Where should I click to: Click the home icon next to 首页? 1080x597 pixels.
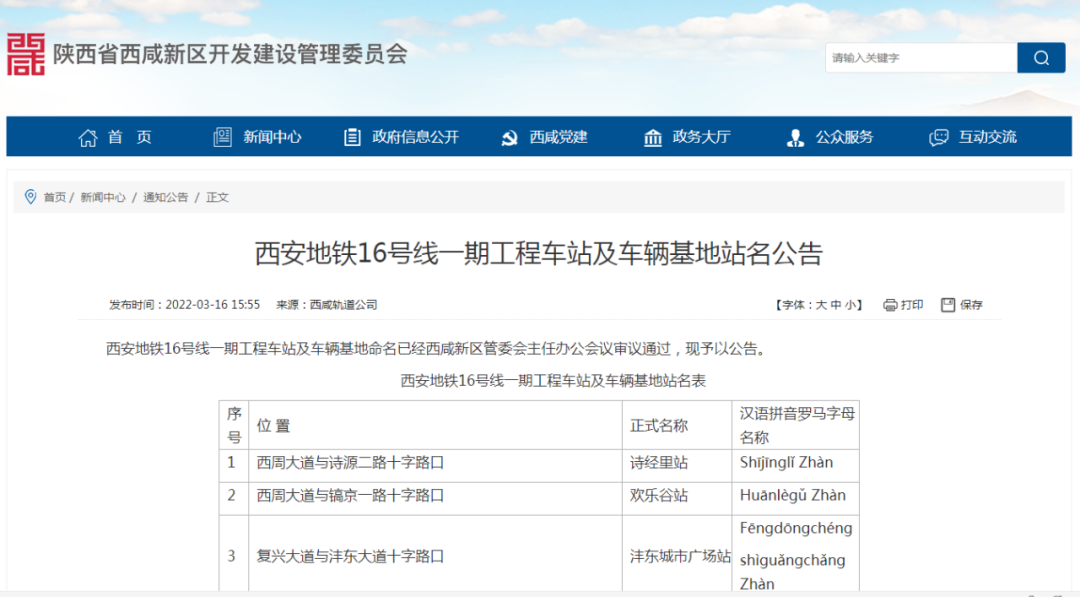tap(88, 137)
